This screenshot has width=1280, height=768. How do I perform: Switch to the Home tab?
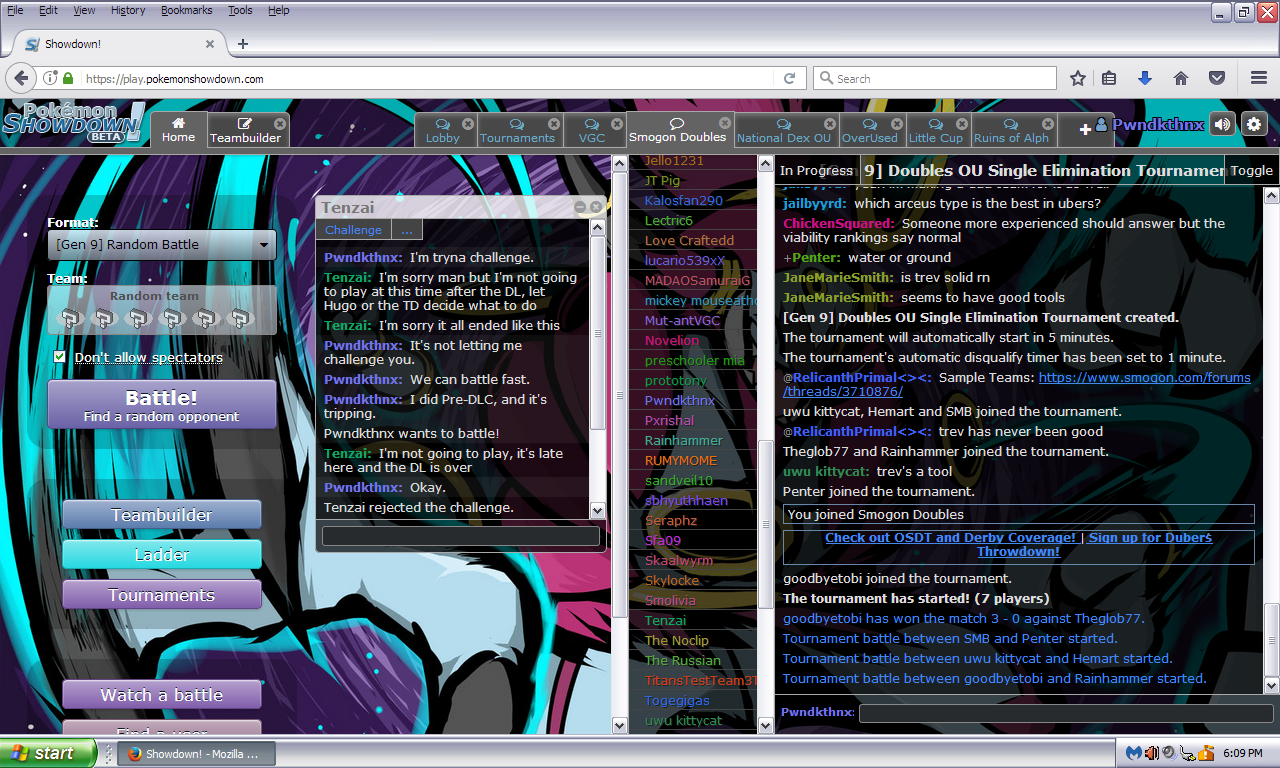pos(179,129)
